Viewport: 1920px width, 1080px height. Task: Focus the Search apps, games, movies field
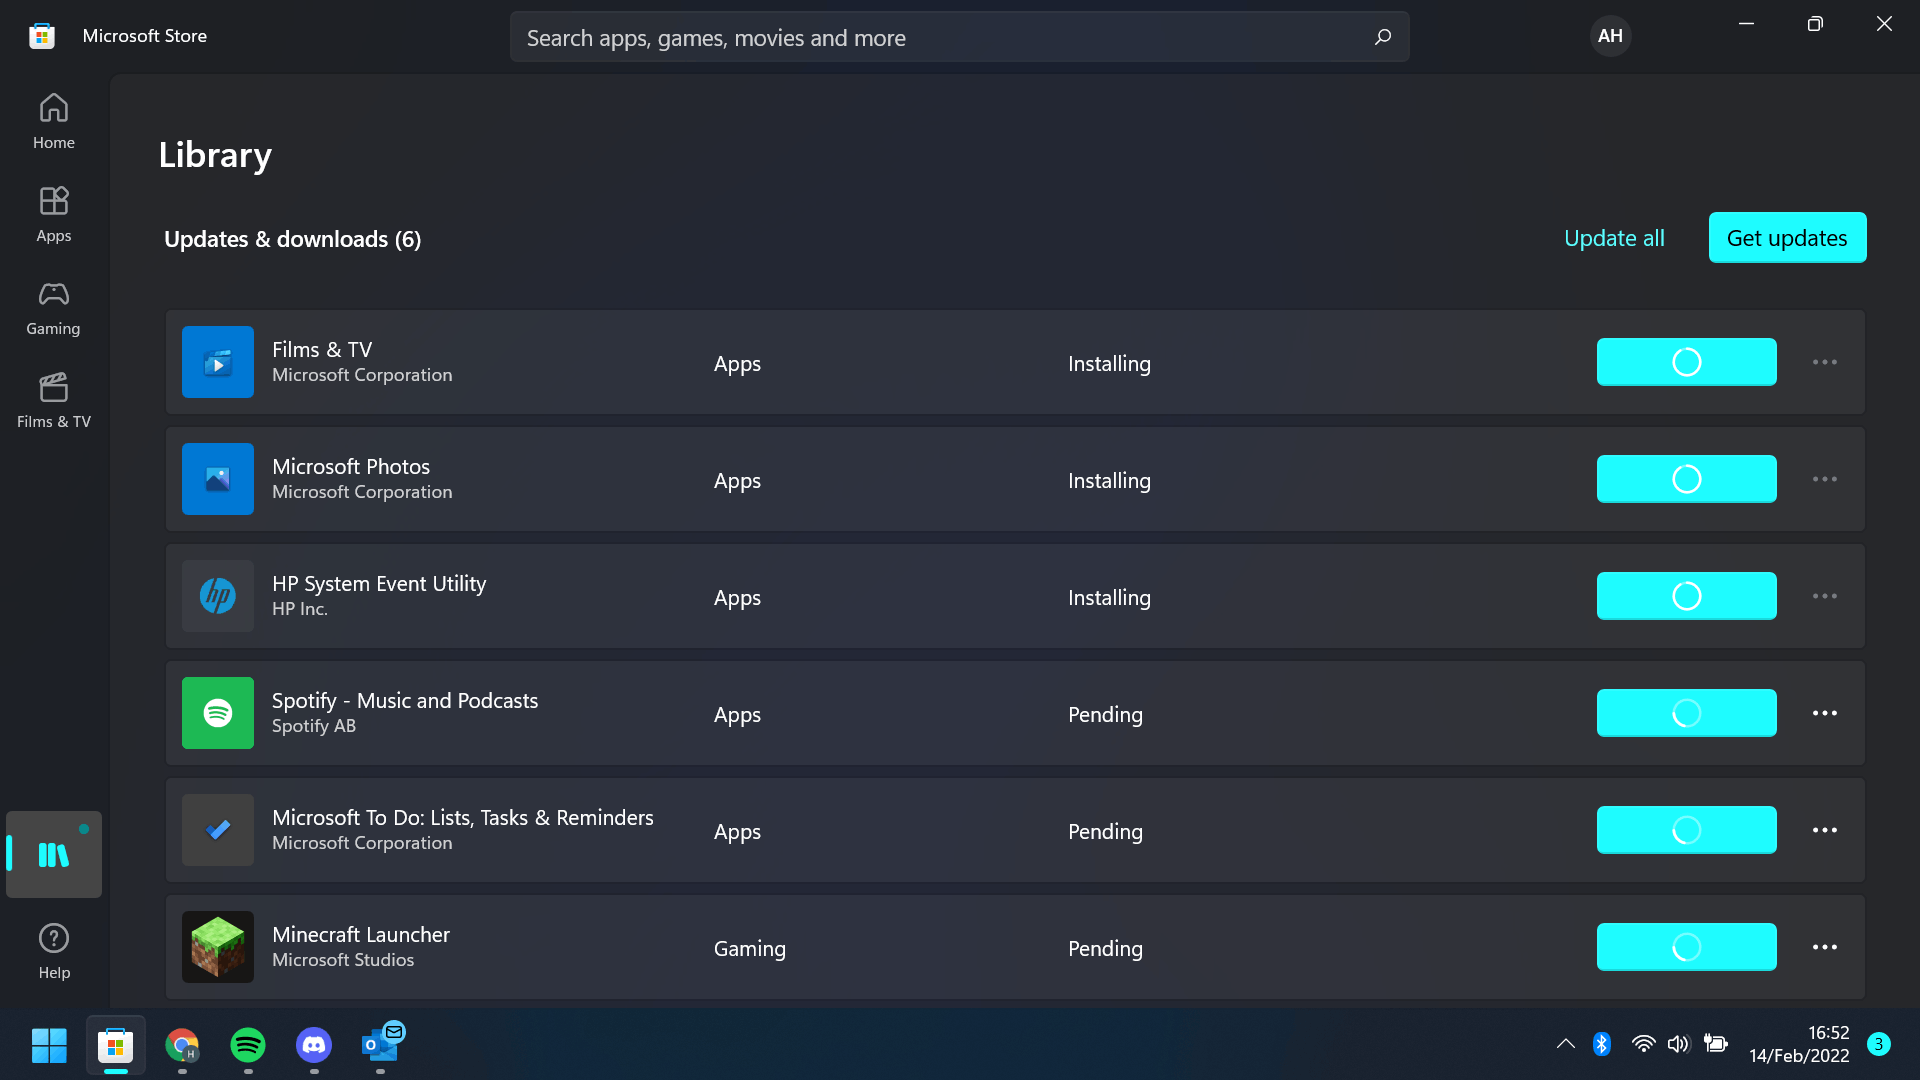click(x=960, y=37)
